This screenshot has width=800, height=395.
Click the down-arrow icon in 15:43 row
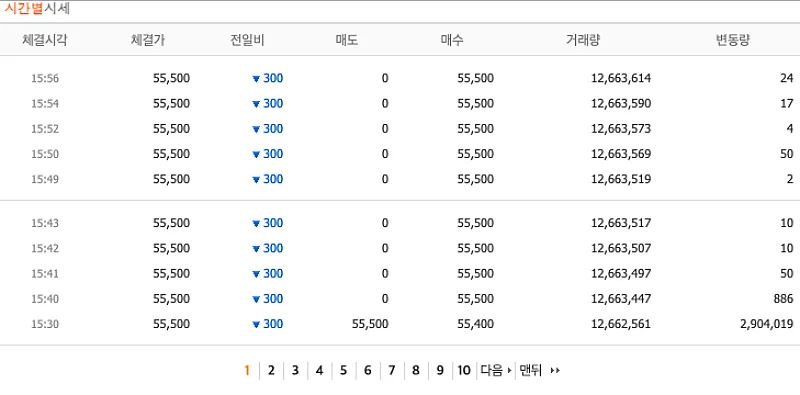[x=256, y=224]
